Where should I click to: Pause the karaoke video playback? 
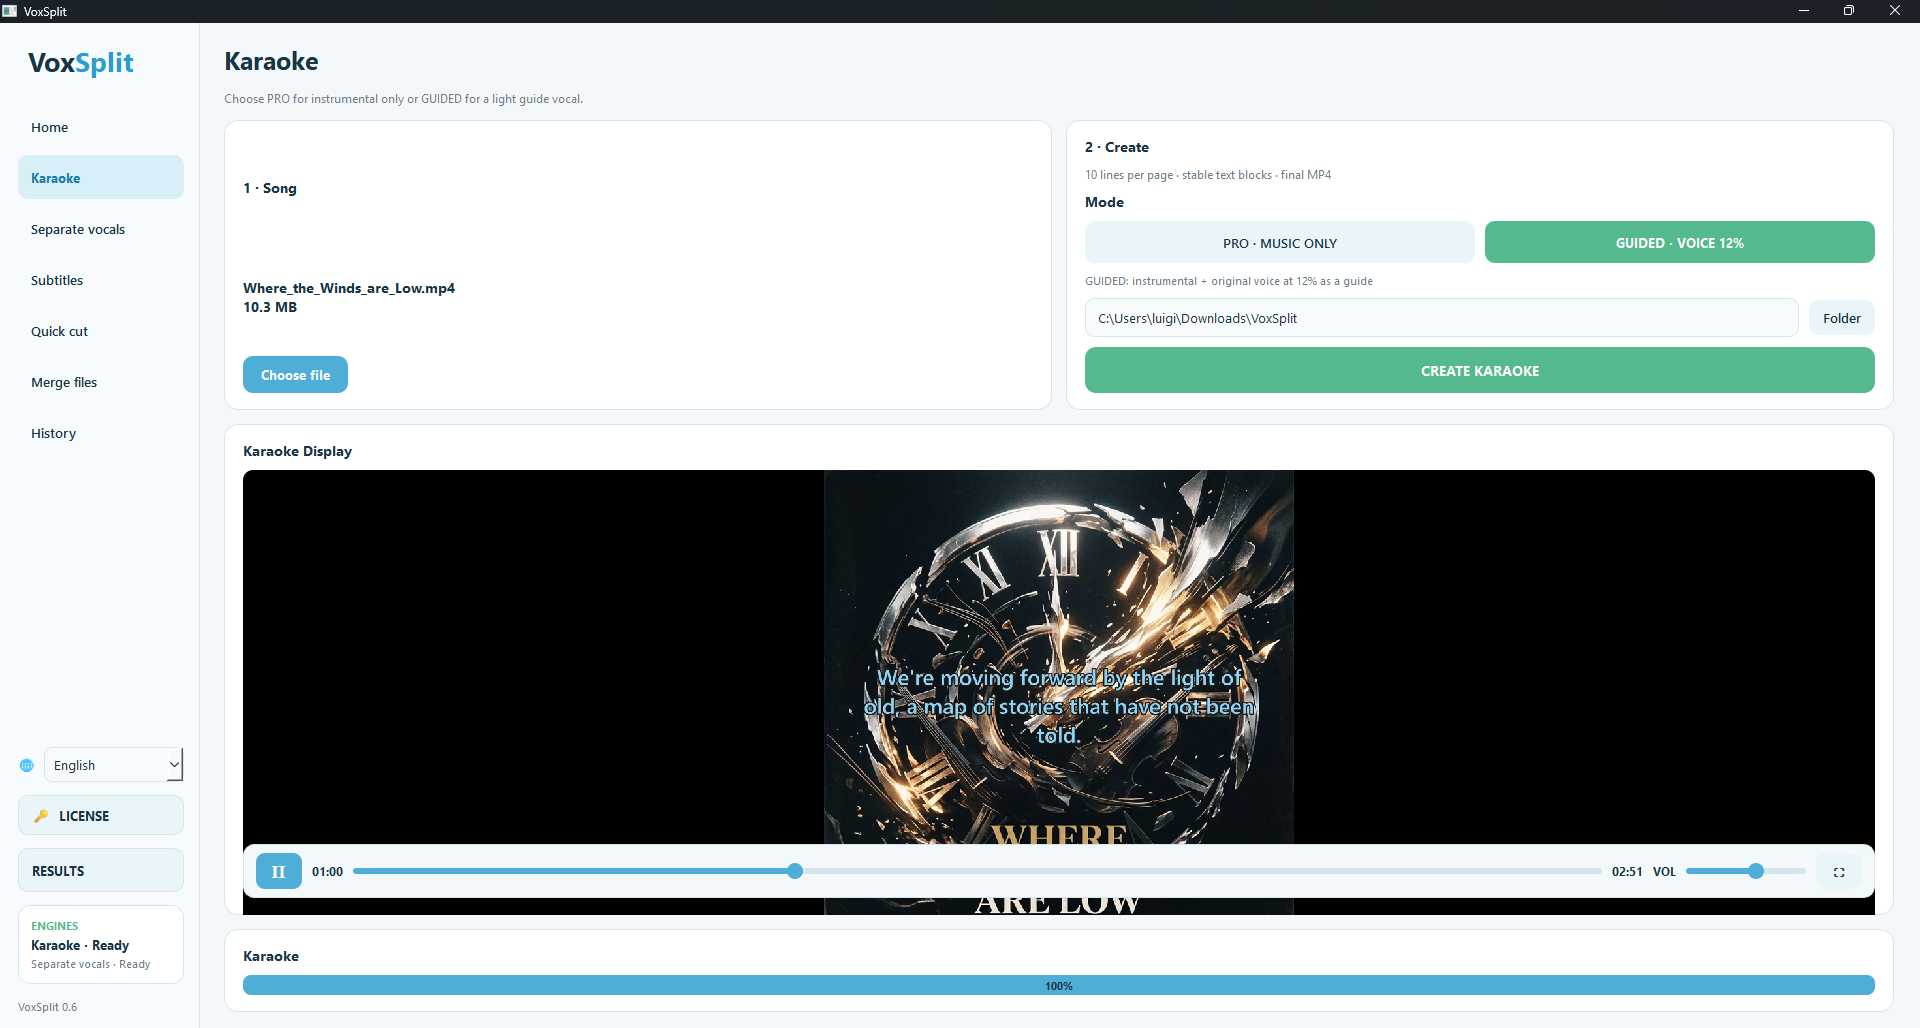pos(278,871)
